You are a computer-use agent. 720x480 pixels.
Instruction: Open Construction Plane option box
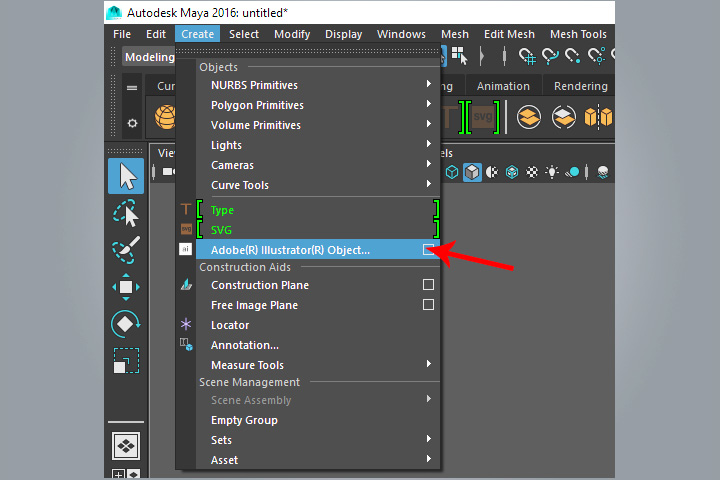(428, 285)
